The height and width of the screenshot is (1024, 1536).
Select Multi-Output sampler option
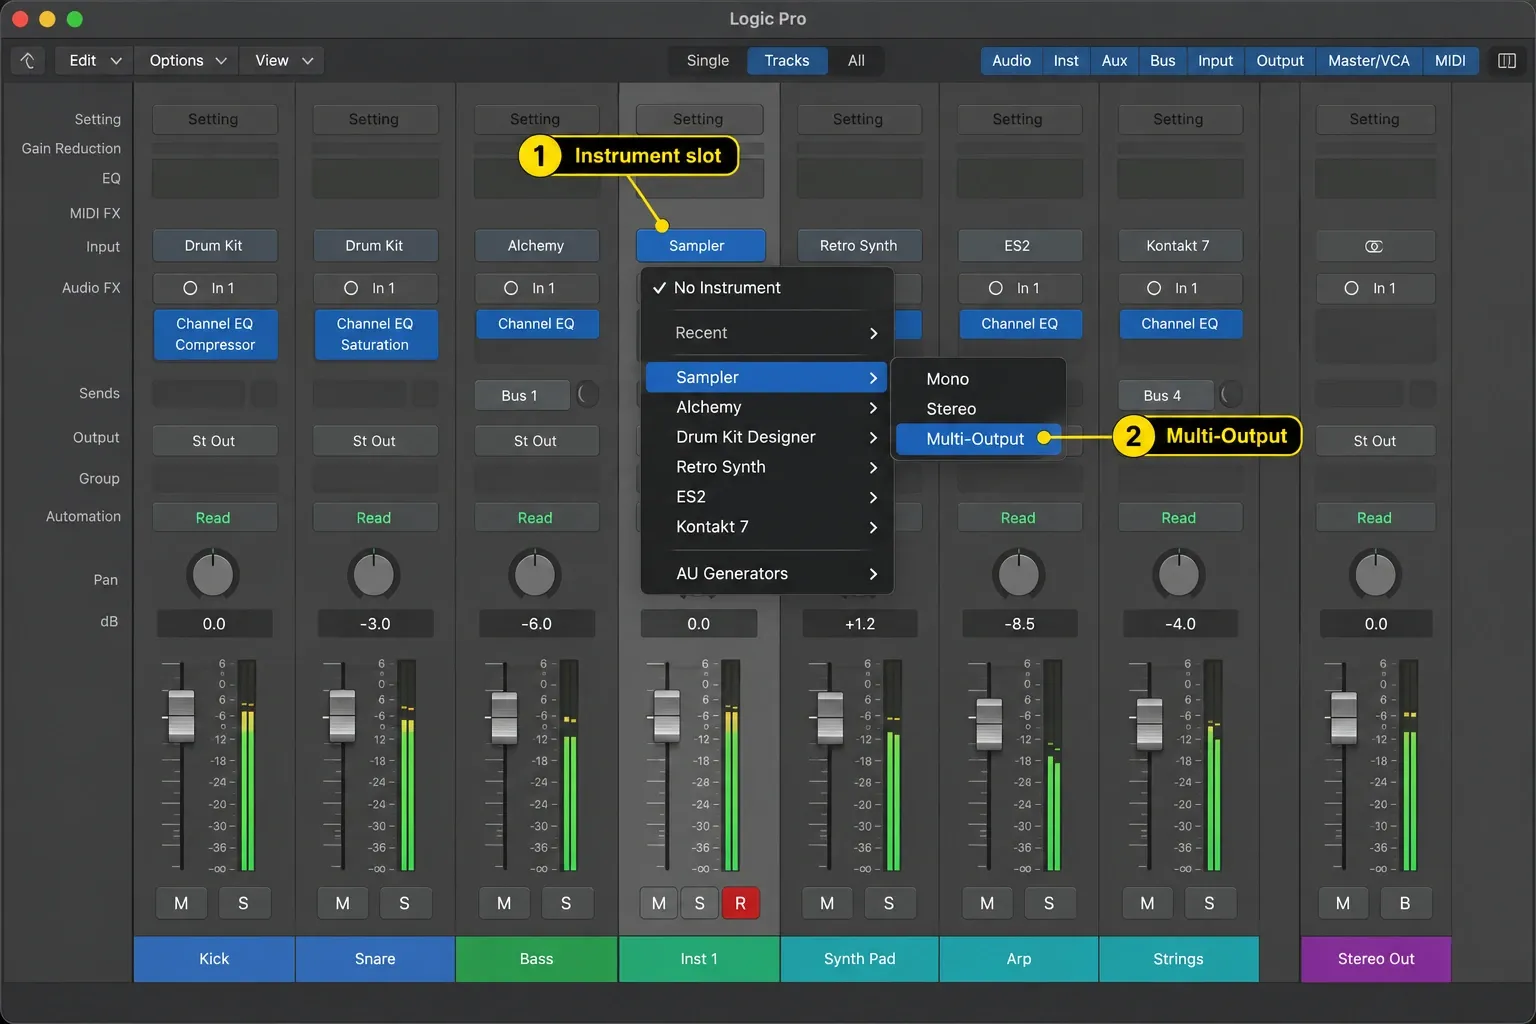pos(978,439)
